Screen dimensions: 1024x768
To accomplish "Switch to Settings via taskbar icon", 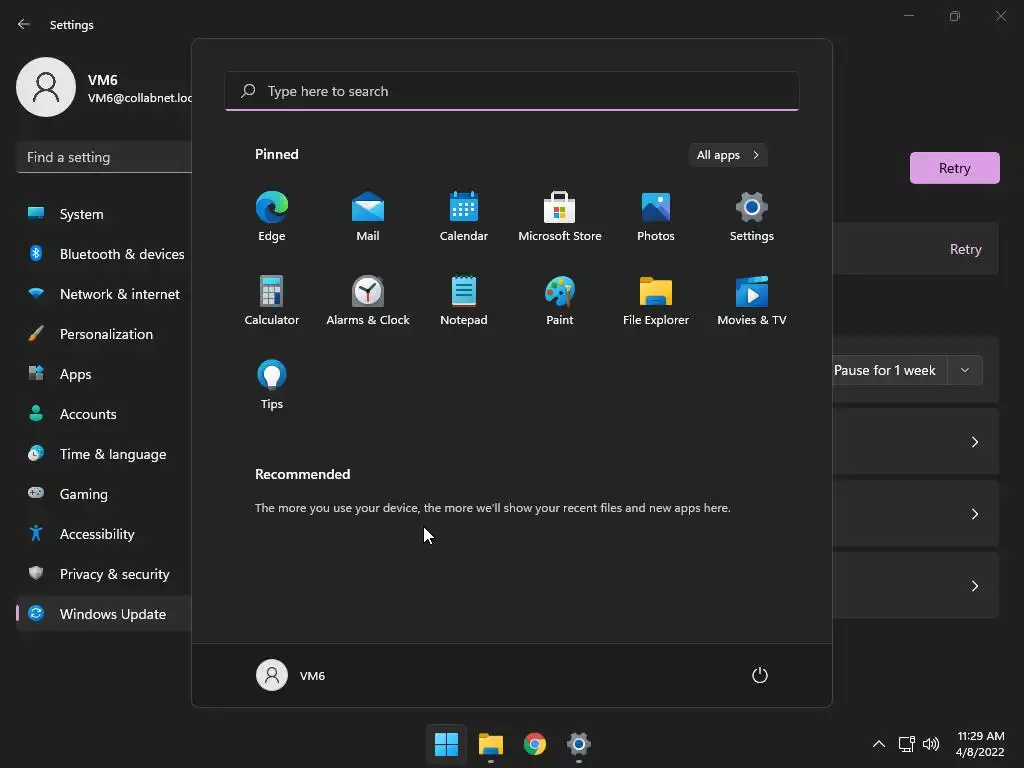I will (x=579, y=744).
